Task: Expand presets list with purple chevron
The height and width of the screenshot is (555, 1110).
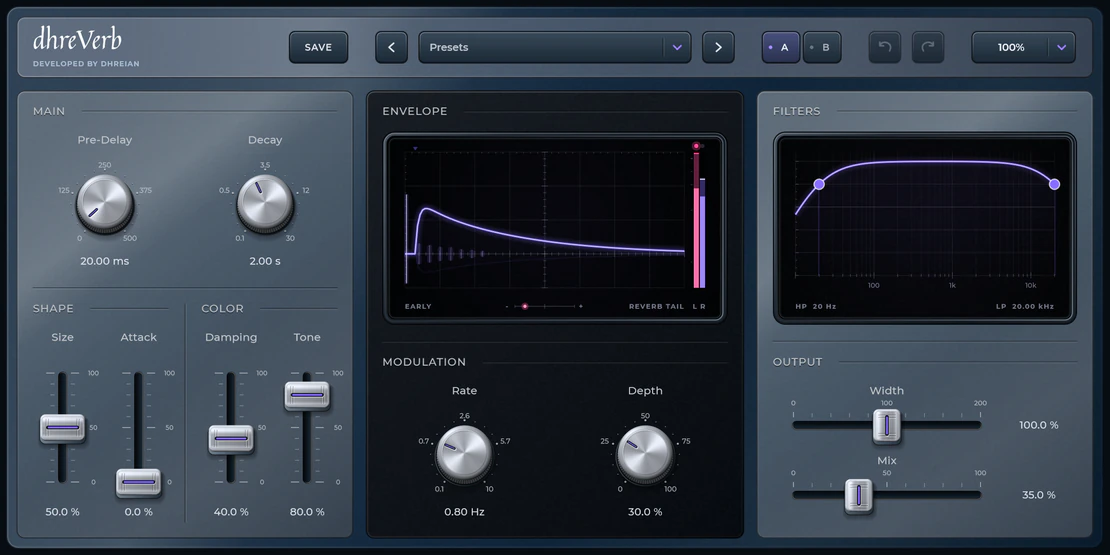Action: coord(677,47)
